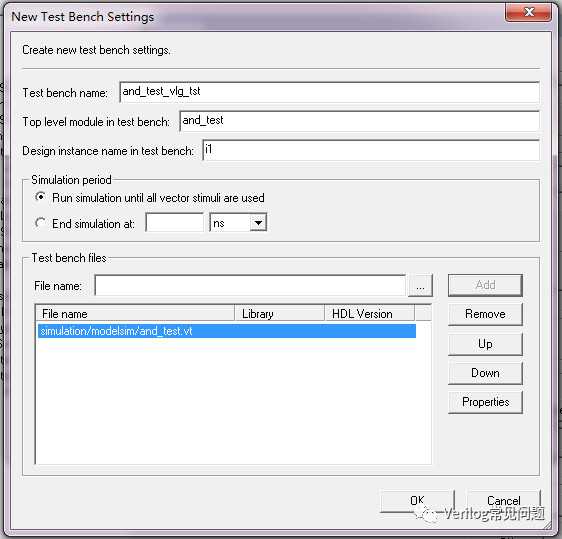Viewport: 562px width, 539px height.
Task: Open the ns time unit dropdown
Action: click(x=258, y=223)
